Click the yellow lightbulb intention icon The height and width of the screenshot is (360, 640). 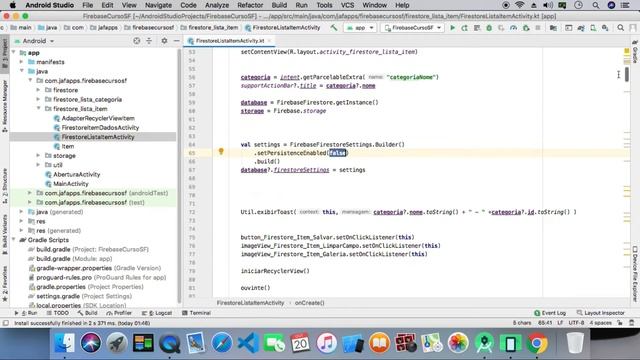[221, 152]
